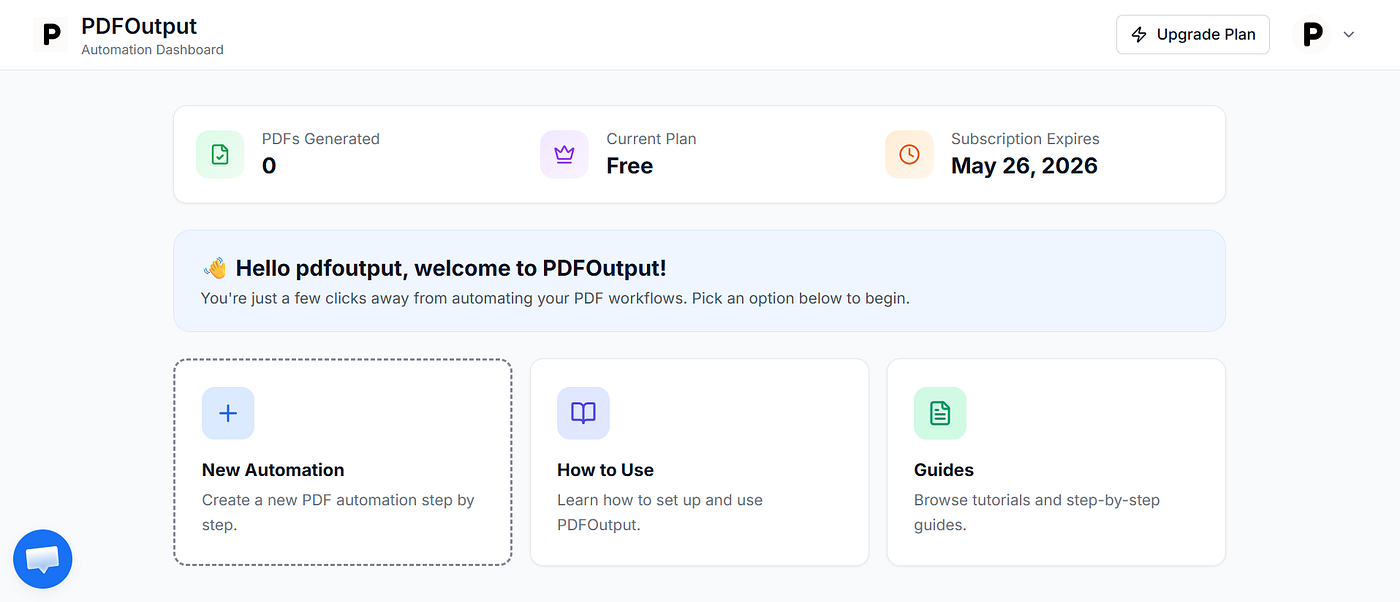Screen dimensions: 1400x602
Task: Open the Guides card
Action: point(1056,462)
